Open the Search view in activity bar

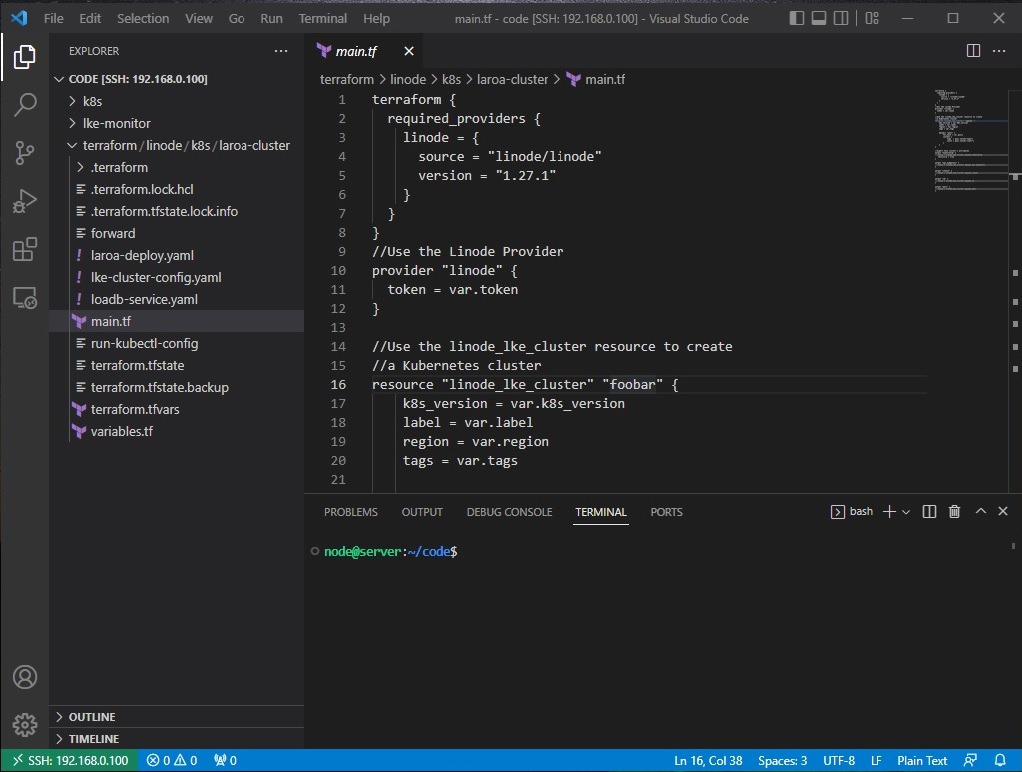coord(25,104)
